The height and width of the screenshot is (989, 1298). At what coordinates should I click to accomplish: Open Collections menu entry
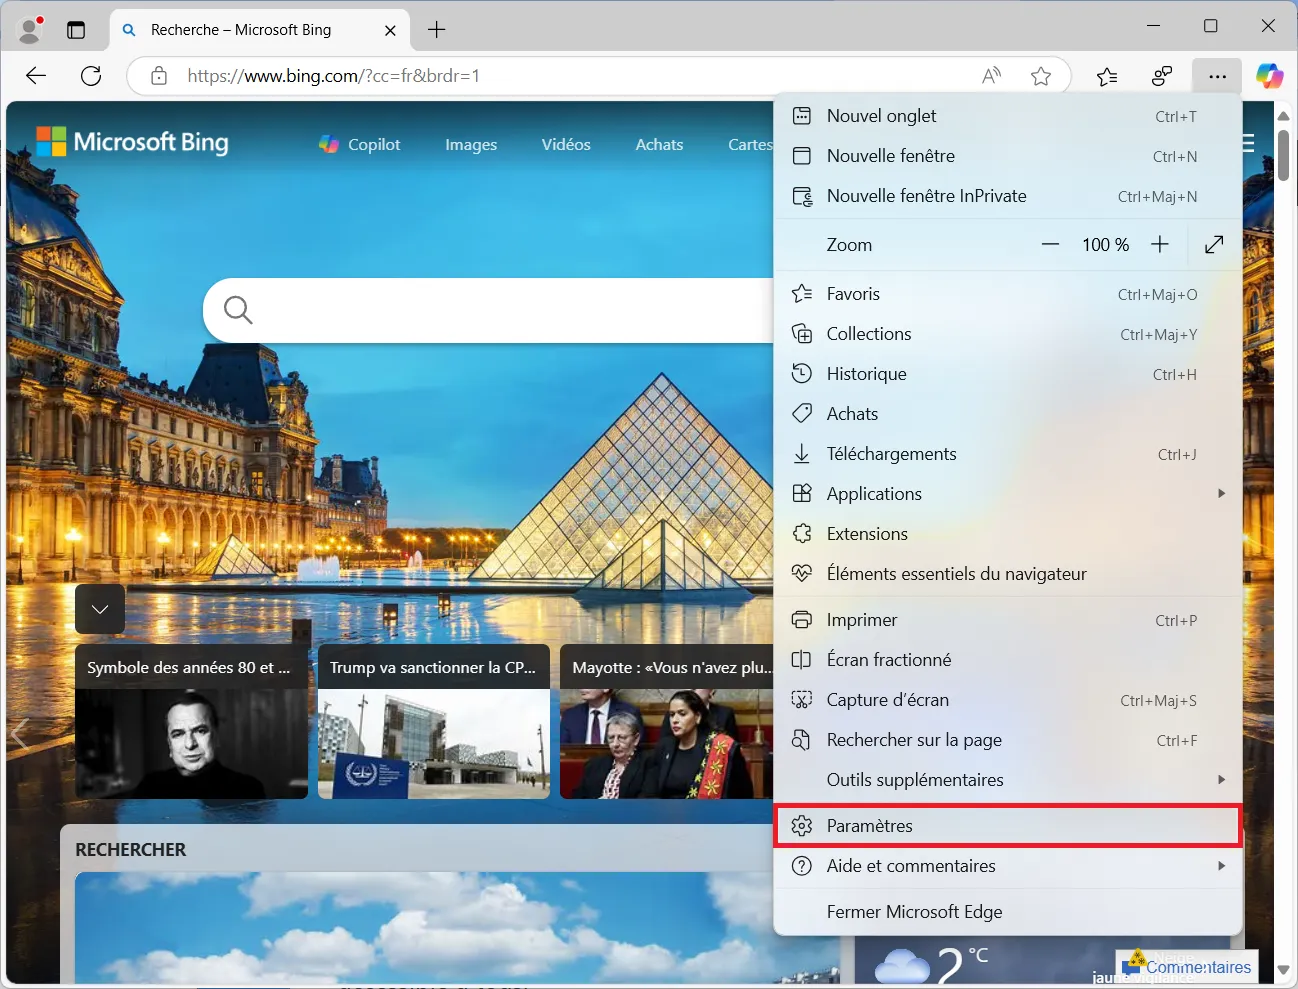click(1008, 334)
